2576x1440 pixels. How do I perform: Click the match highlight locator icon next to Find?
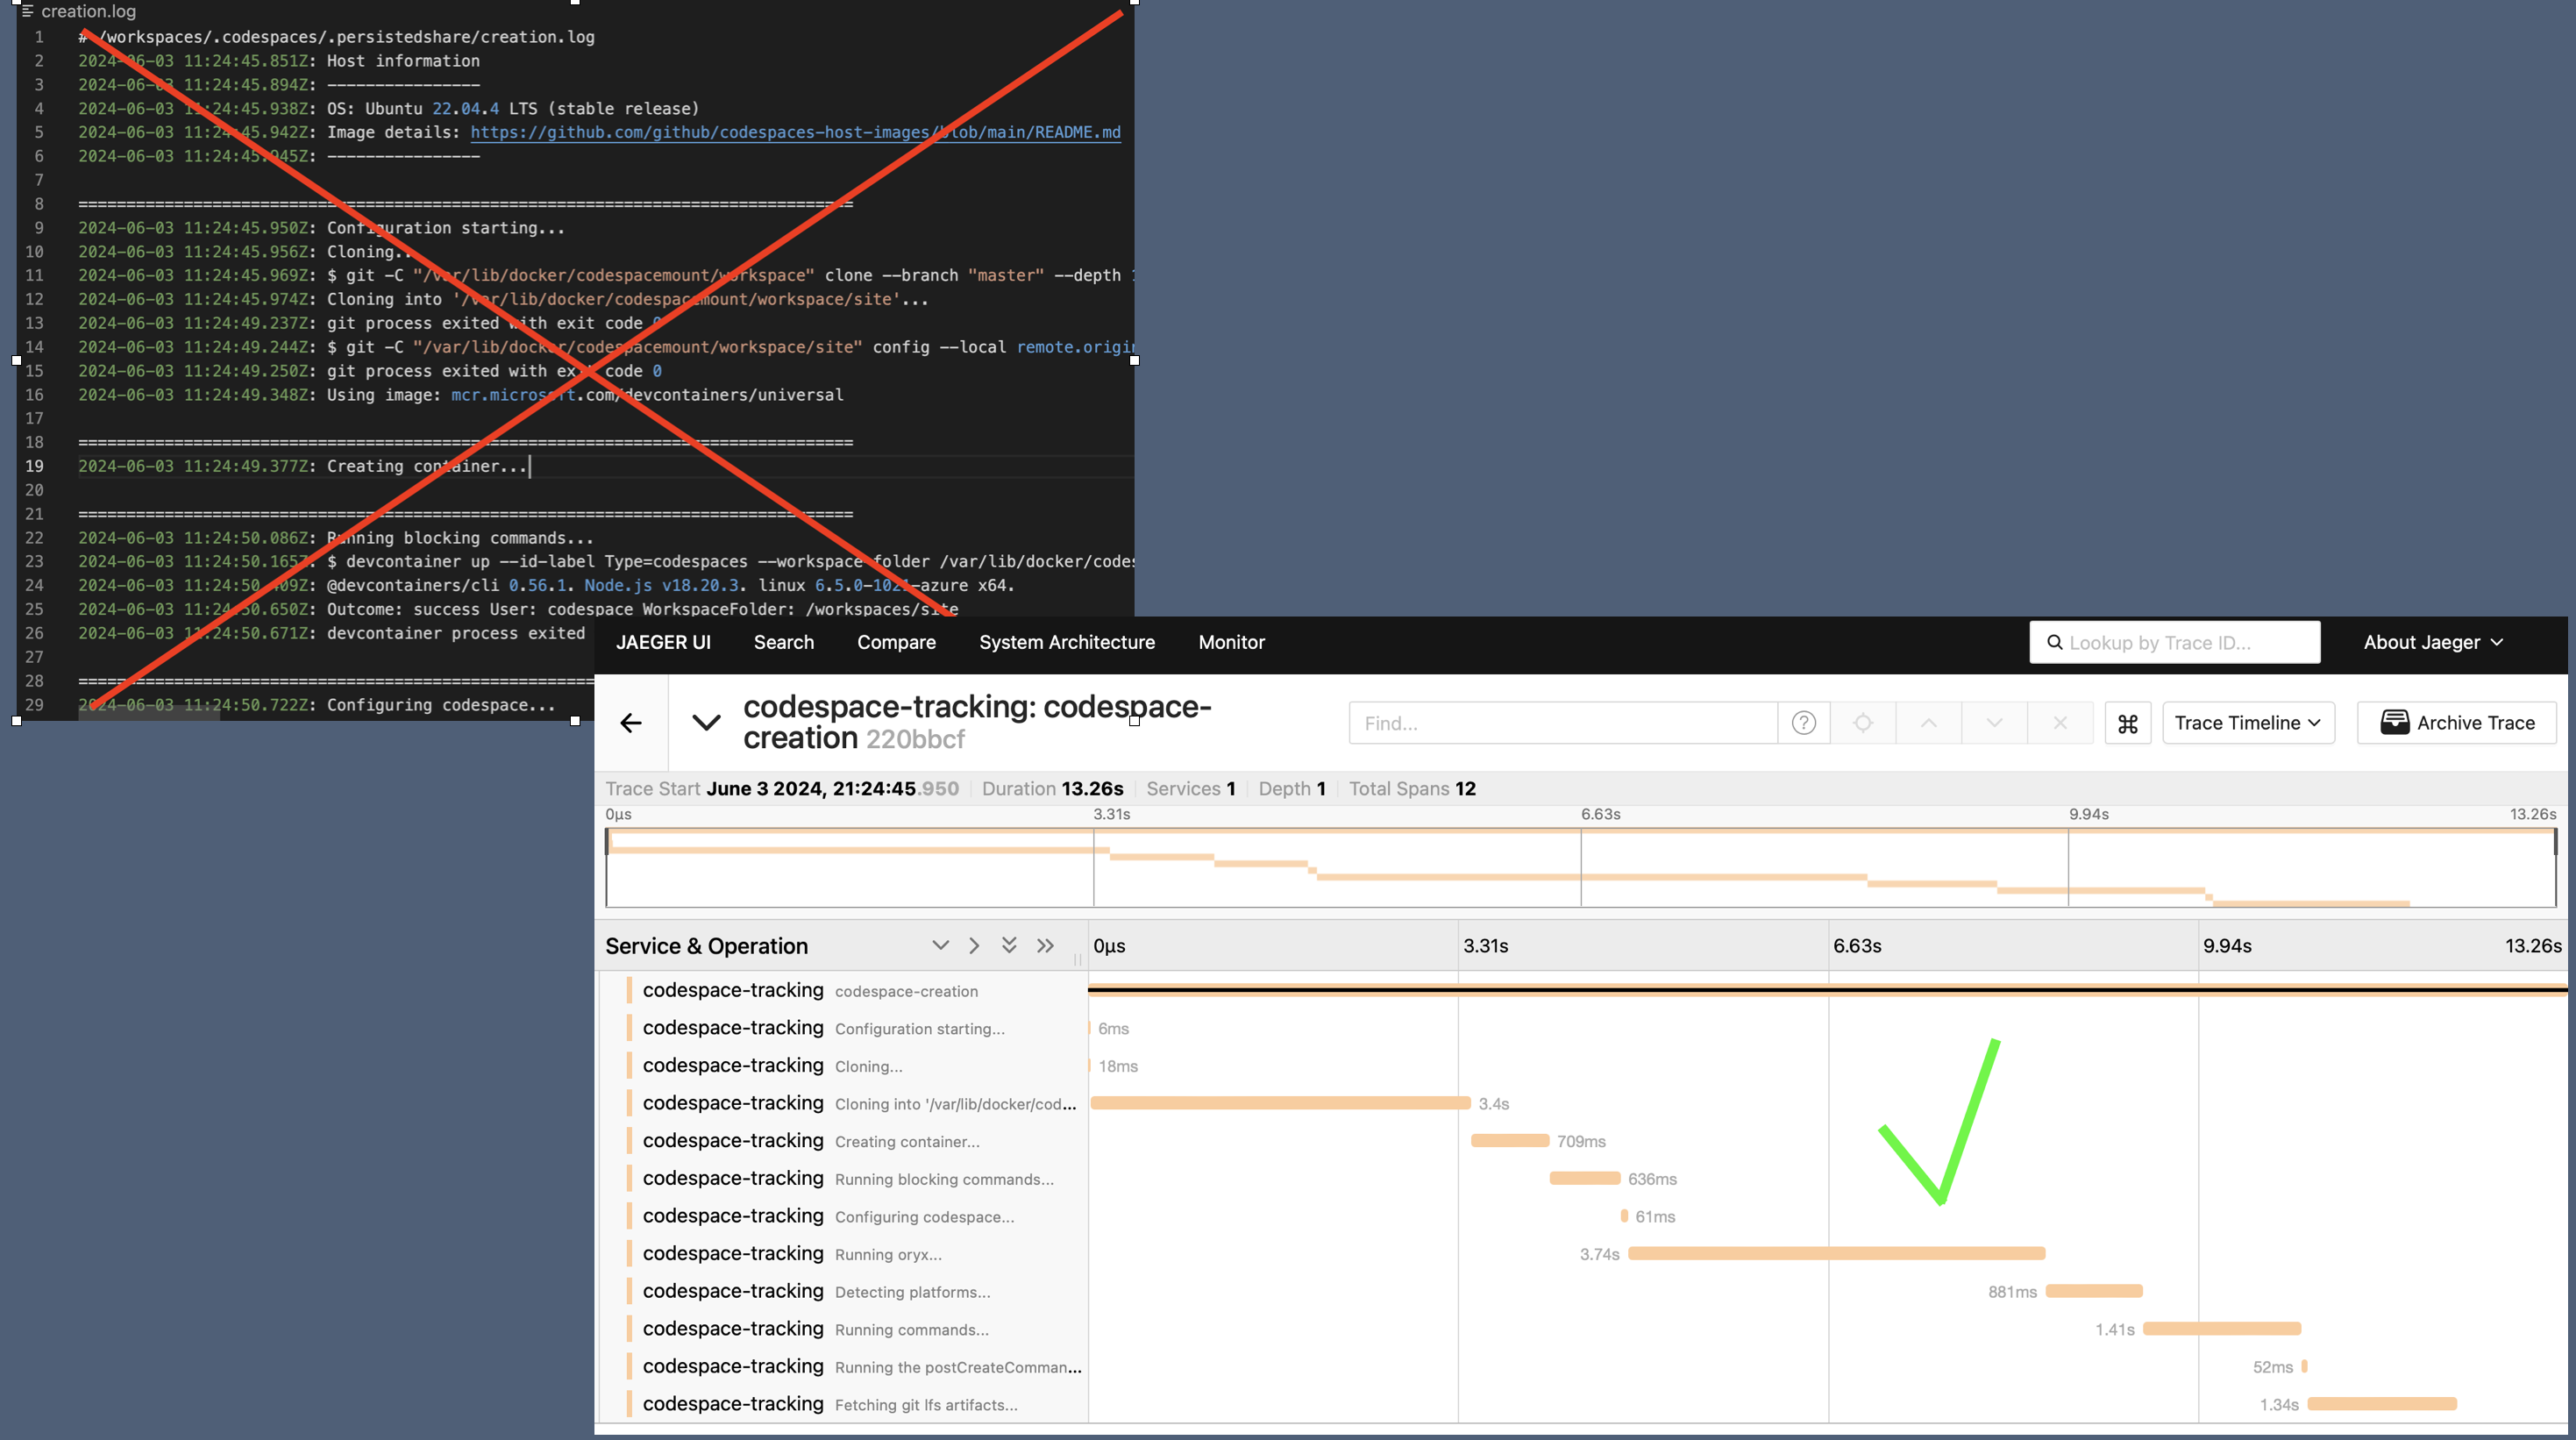pyautogui.click(x=1863, y=722)
